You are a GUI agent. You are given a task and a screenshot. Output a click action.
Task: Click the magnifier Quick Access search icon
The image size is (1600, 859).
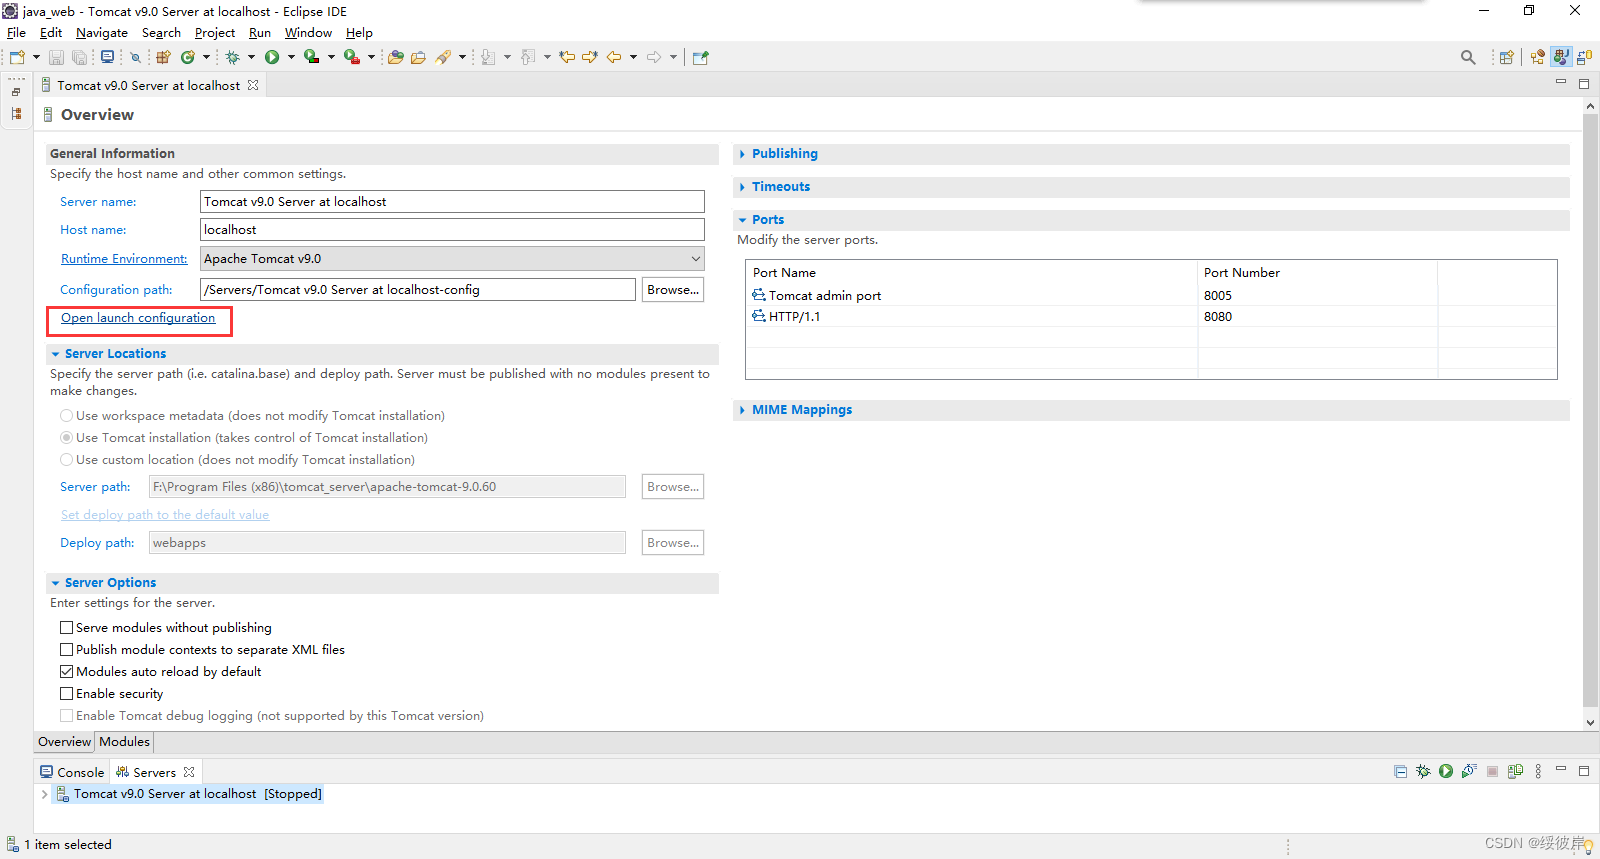(x=1468, y=57)
